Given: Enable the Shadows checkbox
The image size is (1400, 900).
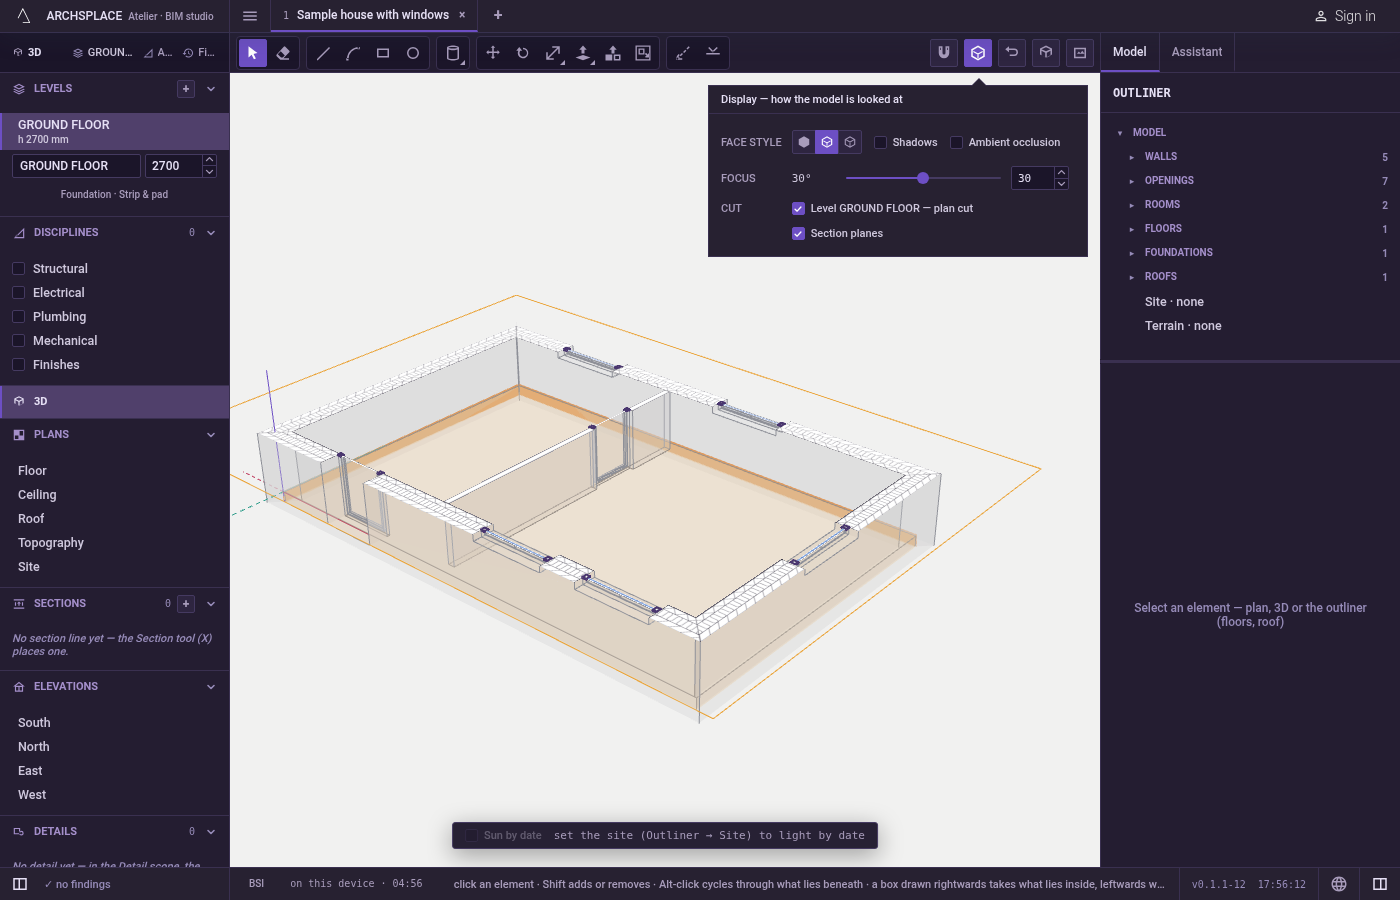Looking at the screenshot, I should pyautogui.click(x=880, y=142).
